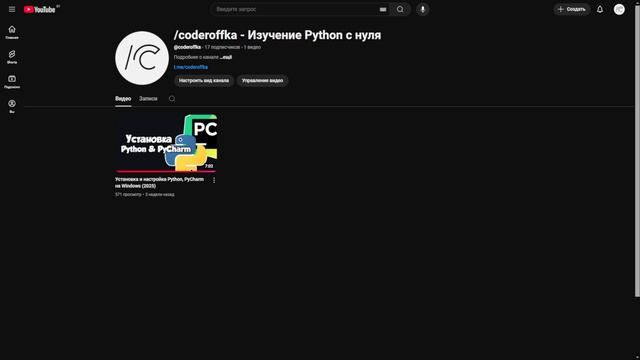Screen dimensions: 640x360
Task: Switch to the Videos tab
Action: point(123,99)
